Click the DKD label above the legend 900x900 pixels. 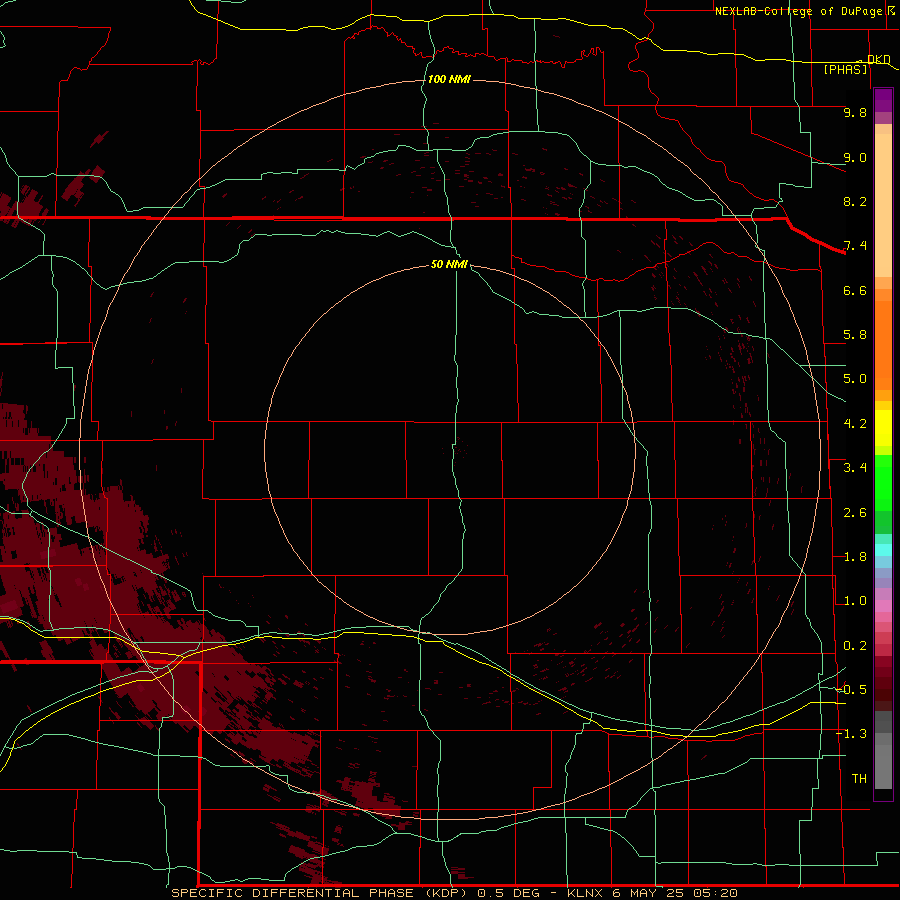click(879, 59)
